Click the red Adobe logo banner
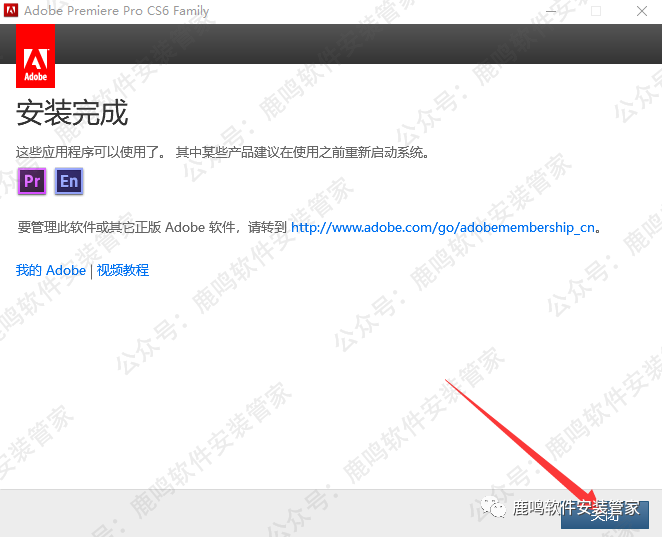The height and width of the screenshot is (537, 662). (x=36, y=57)
